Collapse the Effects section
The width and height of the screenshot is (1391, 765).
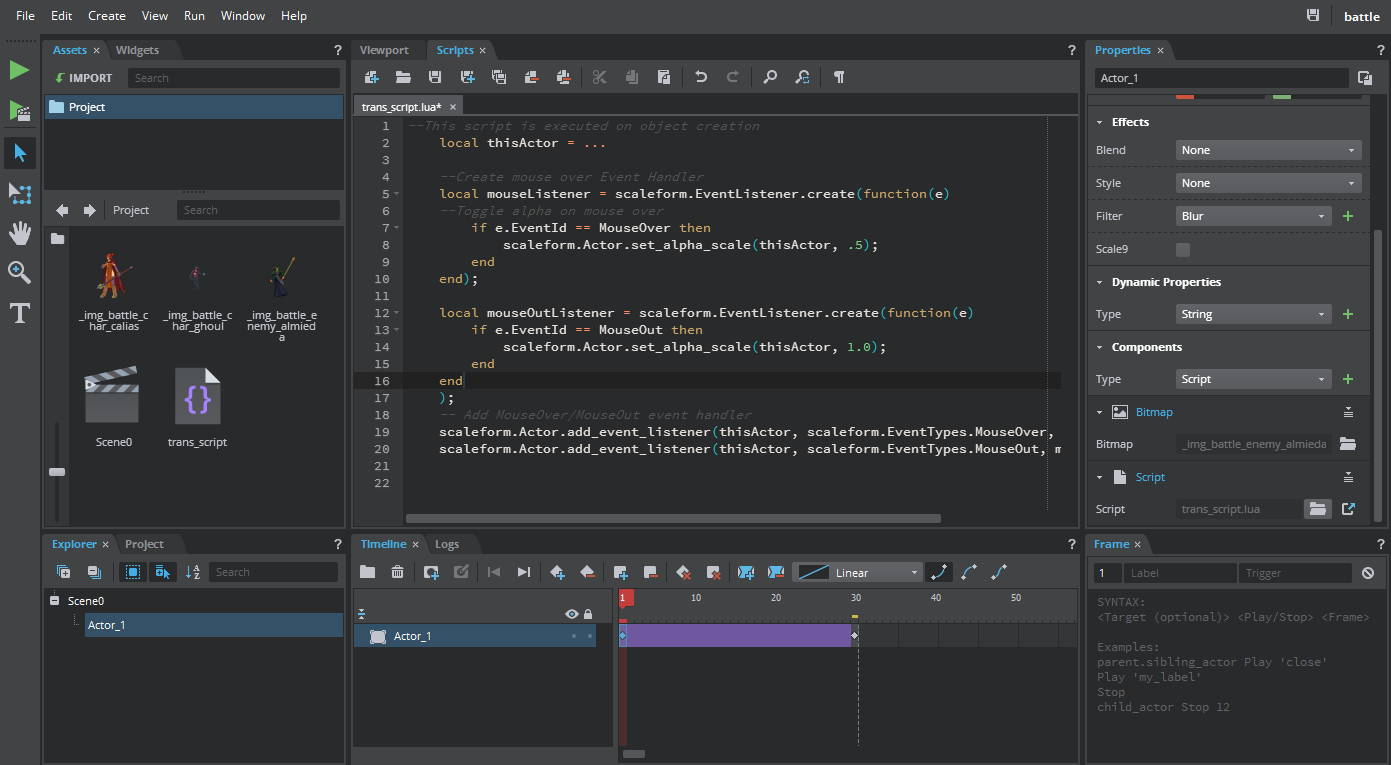coord(1101,122)
